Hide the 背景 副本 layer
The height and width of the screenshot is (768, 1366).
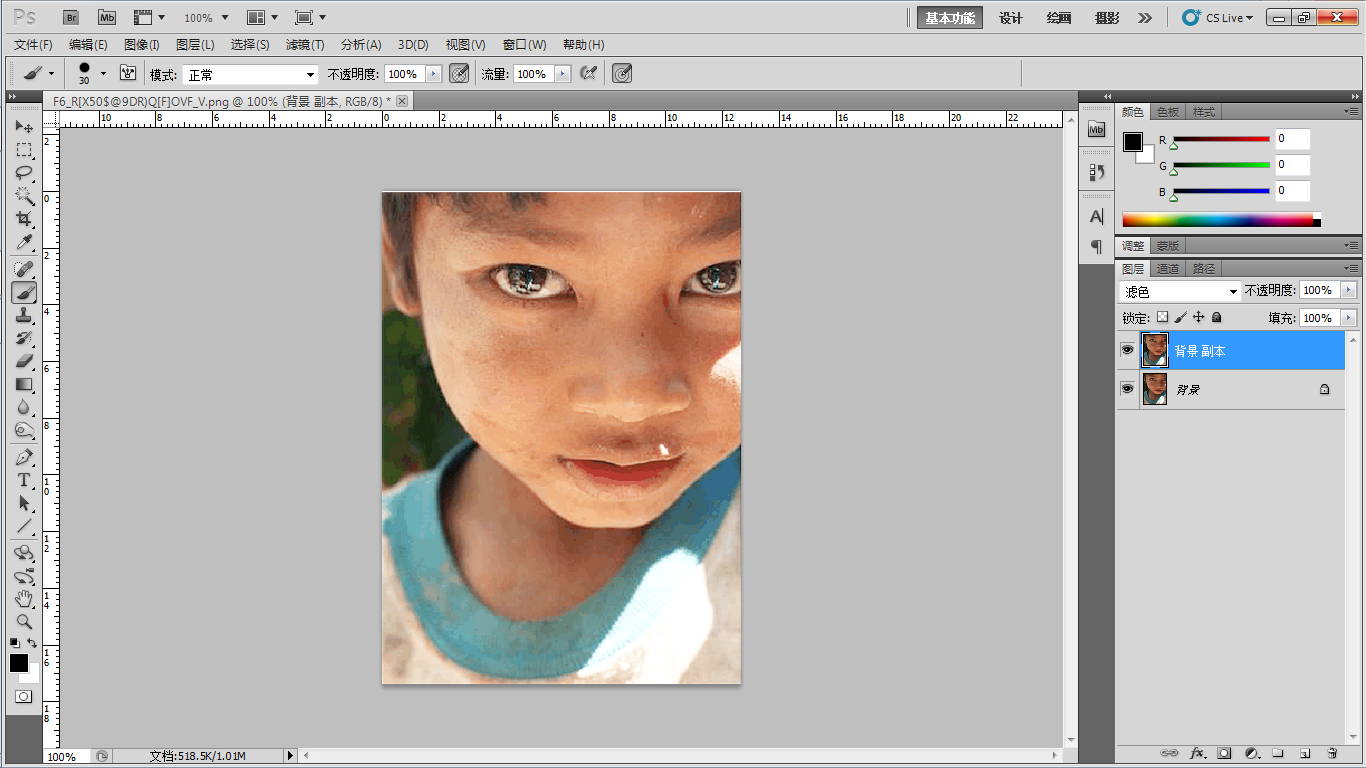(1128, 350)
